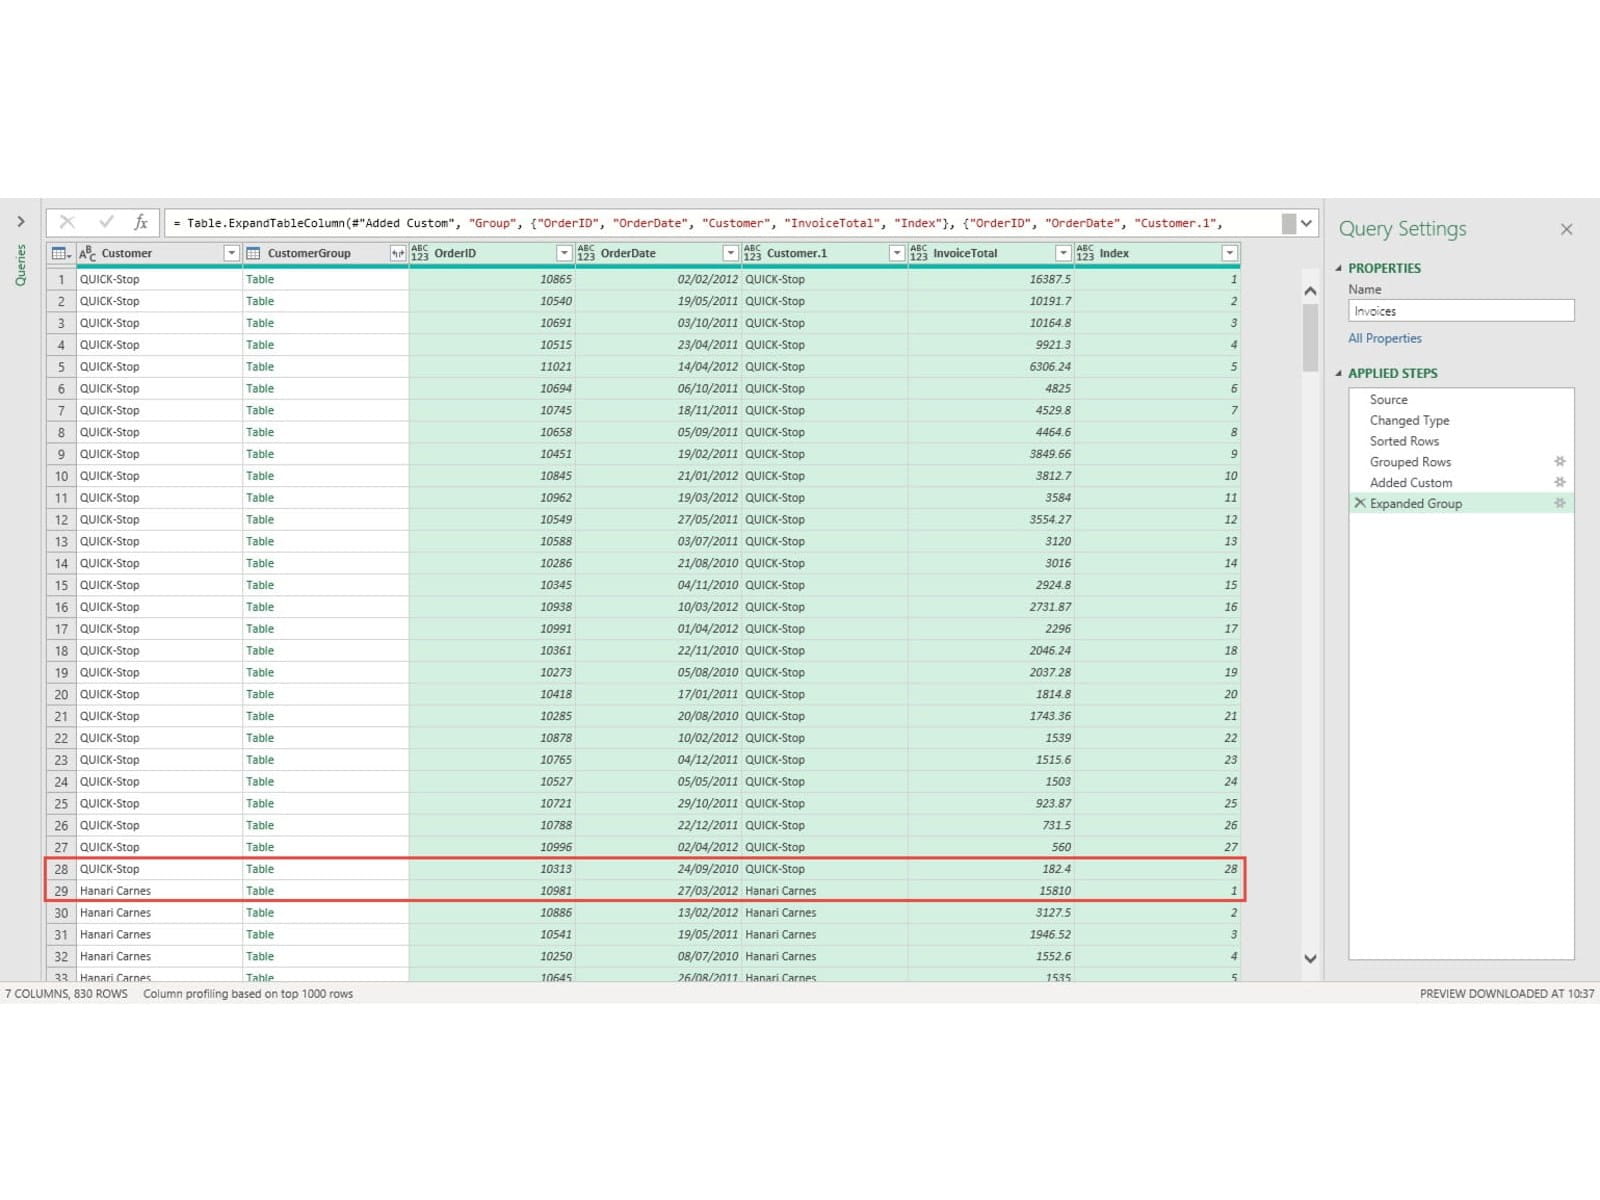
Task: Collapse the APPLIED STEPS section
Action: click(1339, 373)
